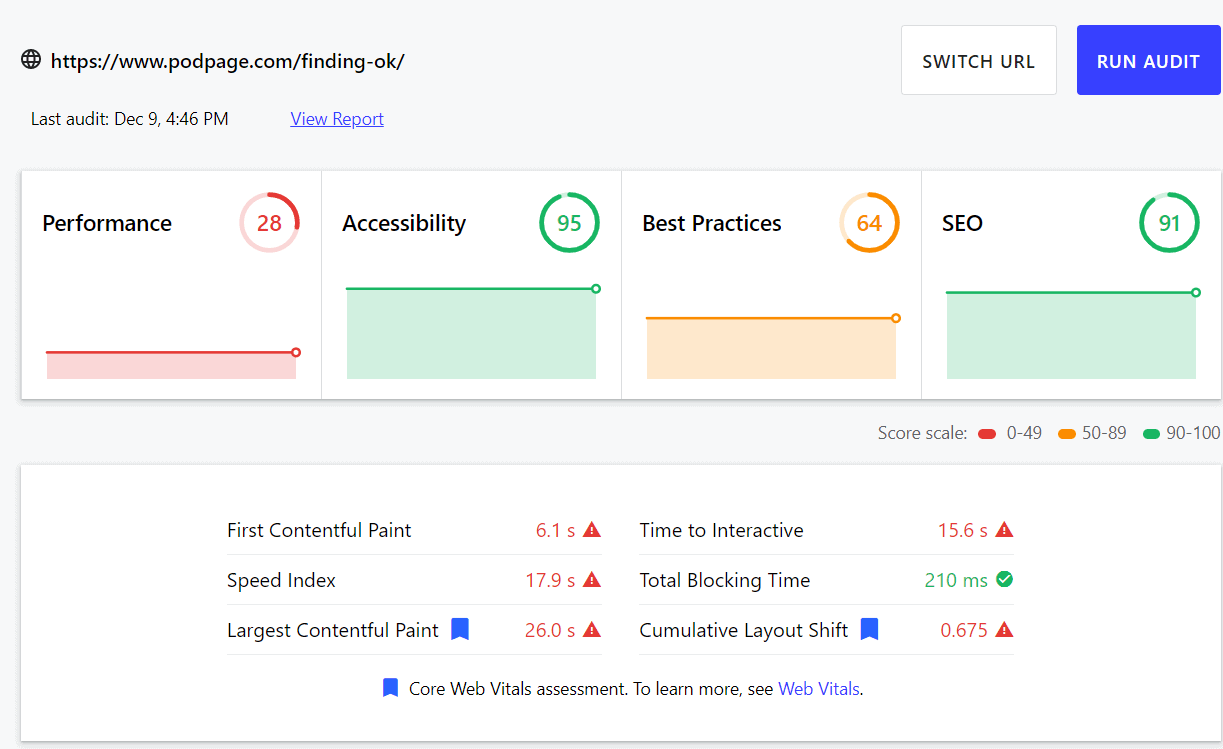Click the Score scale: label
Screen dimensions: 1223x749
(x=923, y=433)
